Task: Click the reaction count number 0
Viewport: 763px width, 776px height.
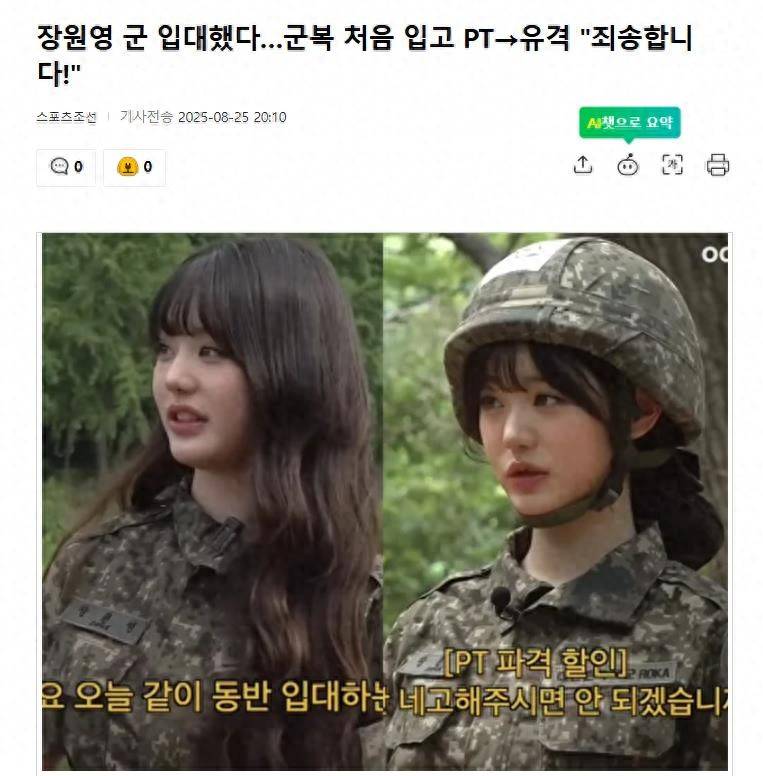Action: [x=147, y=167]
